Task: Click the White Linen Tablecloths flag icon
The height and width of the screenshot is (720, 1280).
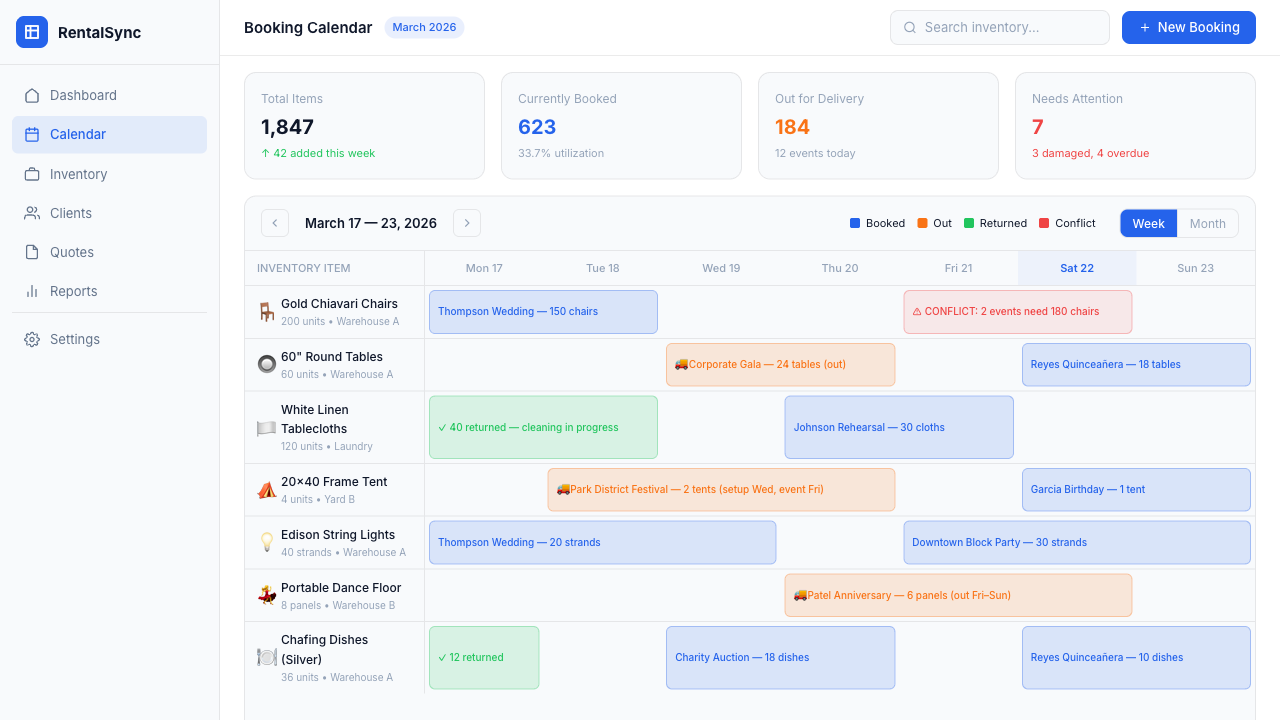Action: [266, 428]
